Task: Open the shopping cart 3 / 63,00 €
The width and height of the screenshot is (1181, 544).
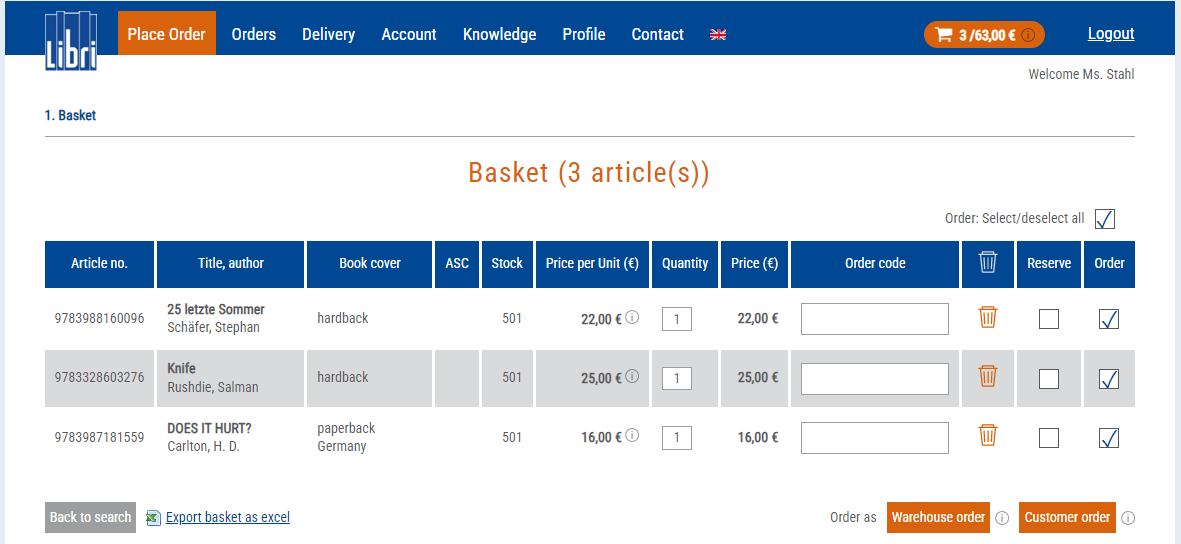Action: point(984,35)
